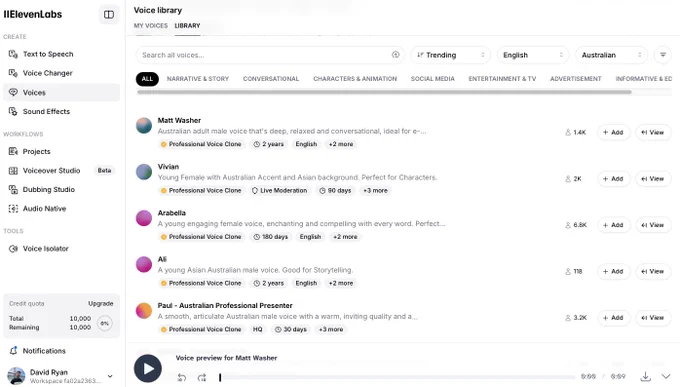Add Paul Australian Professional Presenter voice
The width and height of the screenshot is (680, 387).
pyautogui.click(x=613, y=318)
